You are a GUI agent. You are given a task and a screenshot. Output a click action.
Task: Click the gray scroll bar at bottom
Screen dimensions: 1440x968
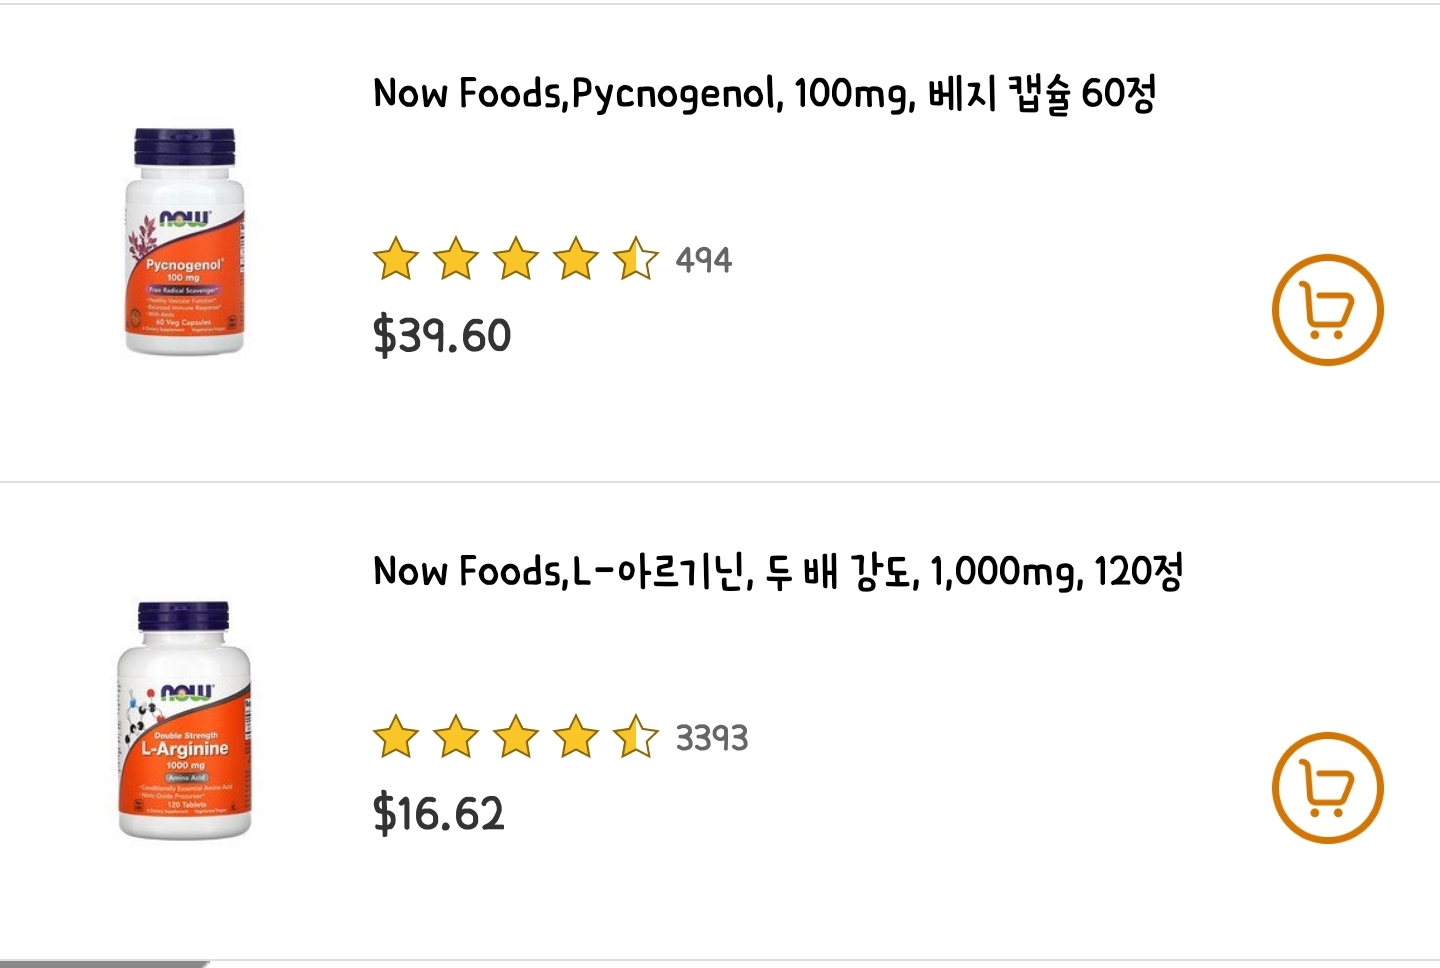[x=104, y=963]
